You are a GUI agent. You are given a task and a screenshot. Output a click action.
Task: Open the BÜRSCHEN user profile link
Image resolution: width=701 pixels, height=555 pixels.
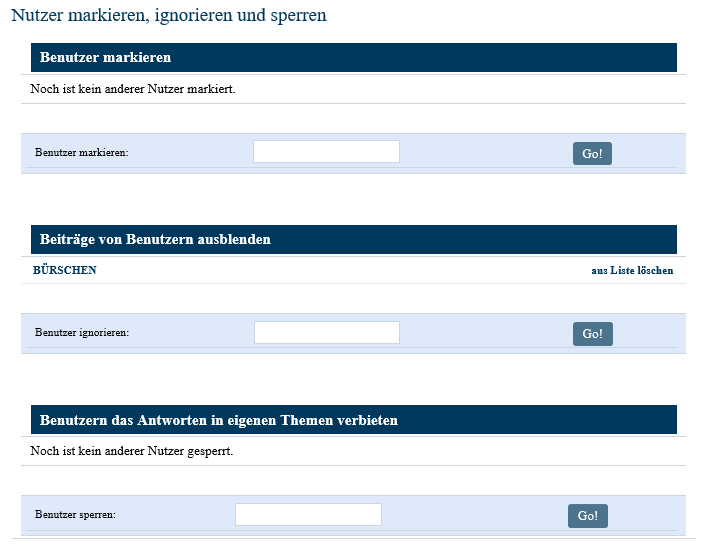tap(65, 270)
